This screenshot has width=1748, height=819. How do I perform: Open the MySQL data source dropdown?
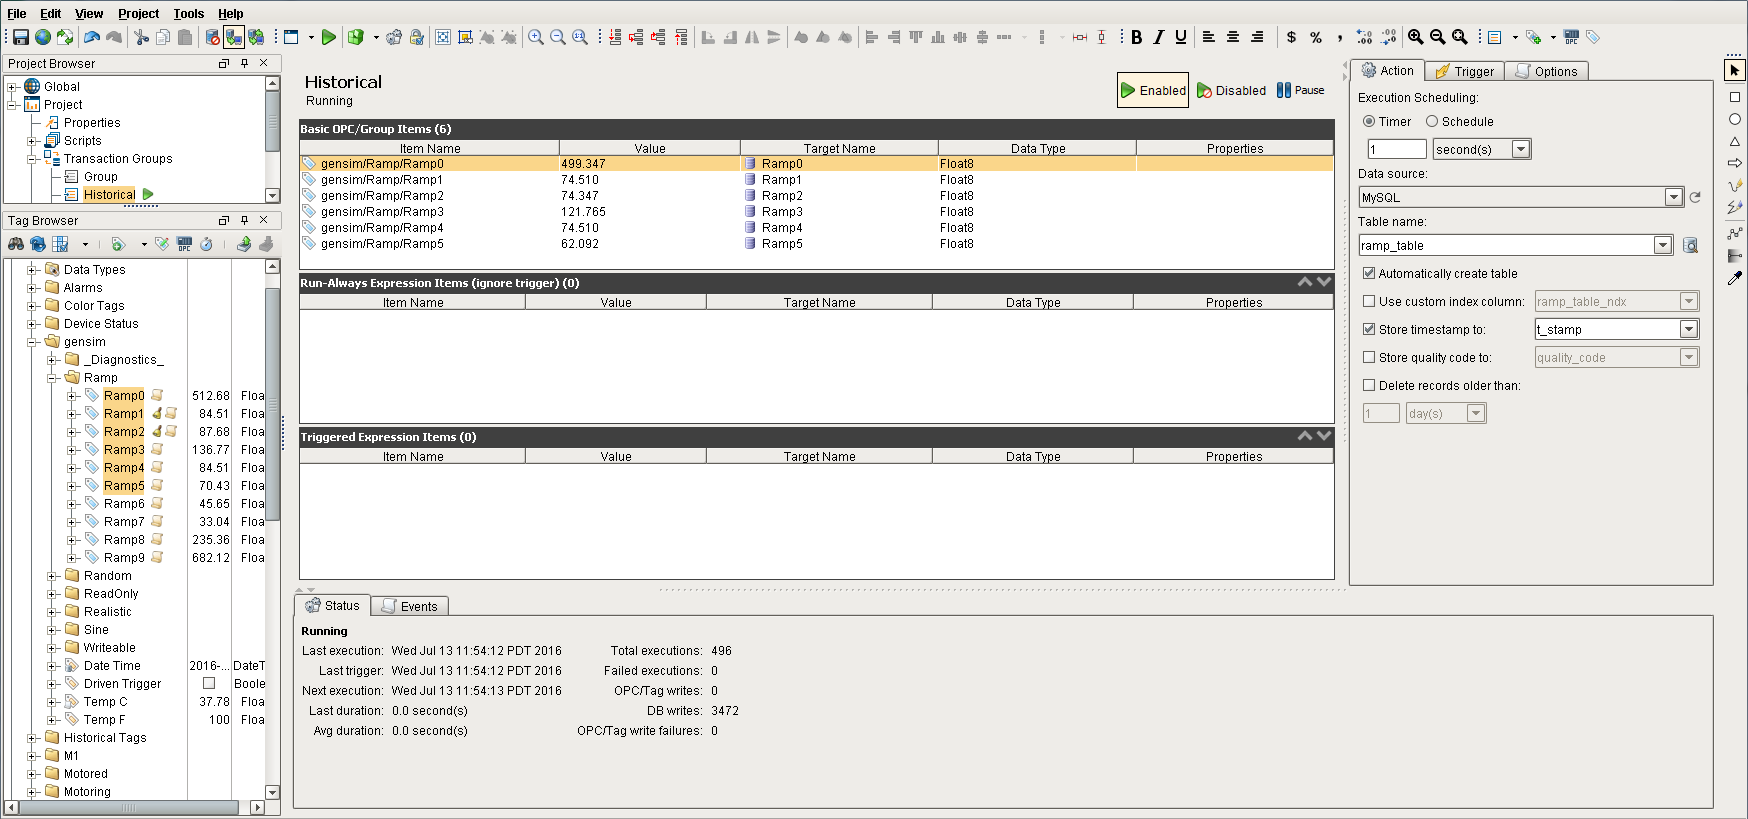point(1673,198)
